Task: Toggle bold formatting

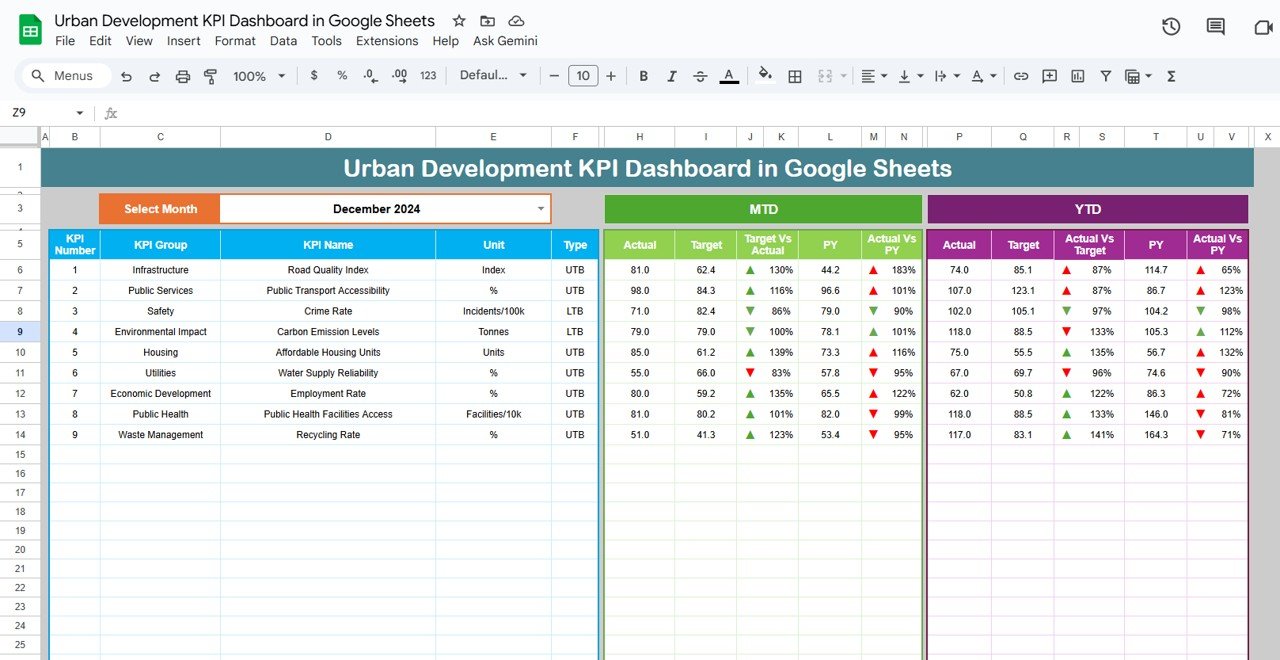Action: (643, 75)
